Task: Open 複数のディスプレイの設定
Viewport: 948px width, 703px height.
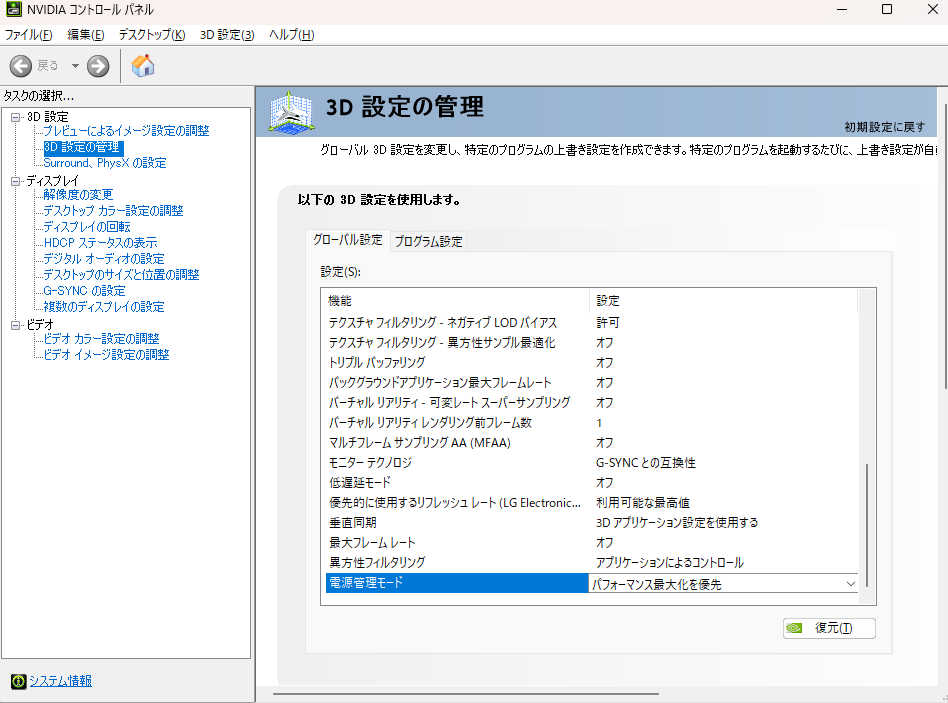Action: click(103, 306)
